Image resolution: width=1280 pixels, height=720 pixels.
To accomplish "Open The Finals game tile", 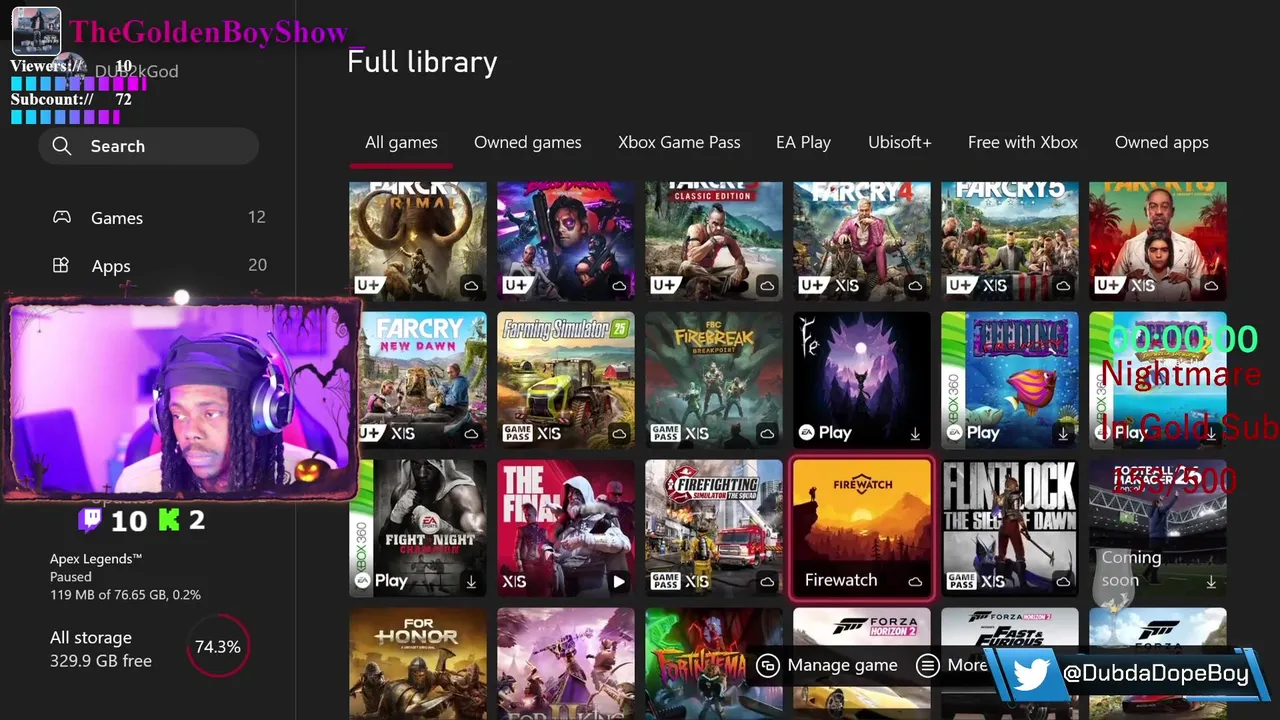I will 566,528.
